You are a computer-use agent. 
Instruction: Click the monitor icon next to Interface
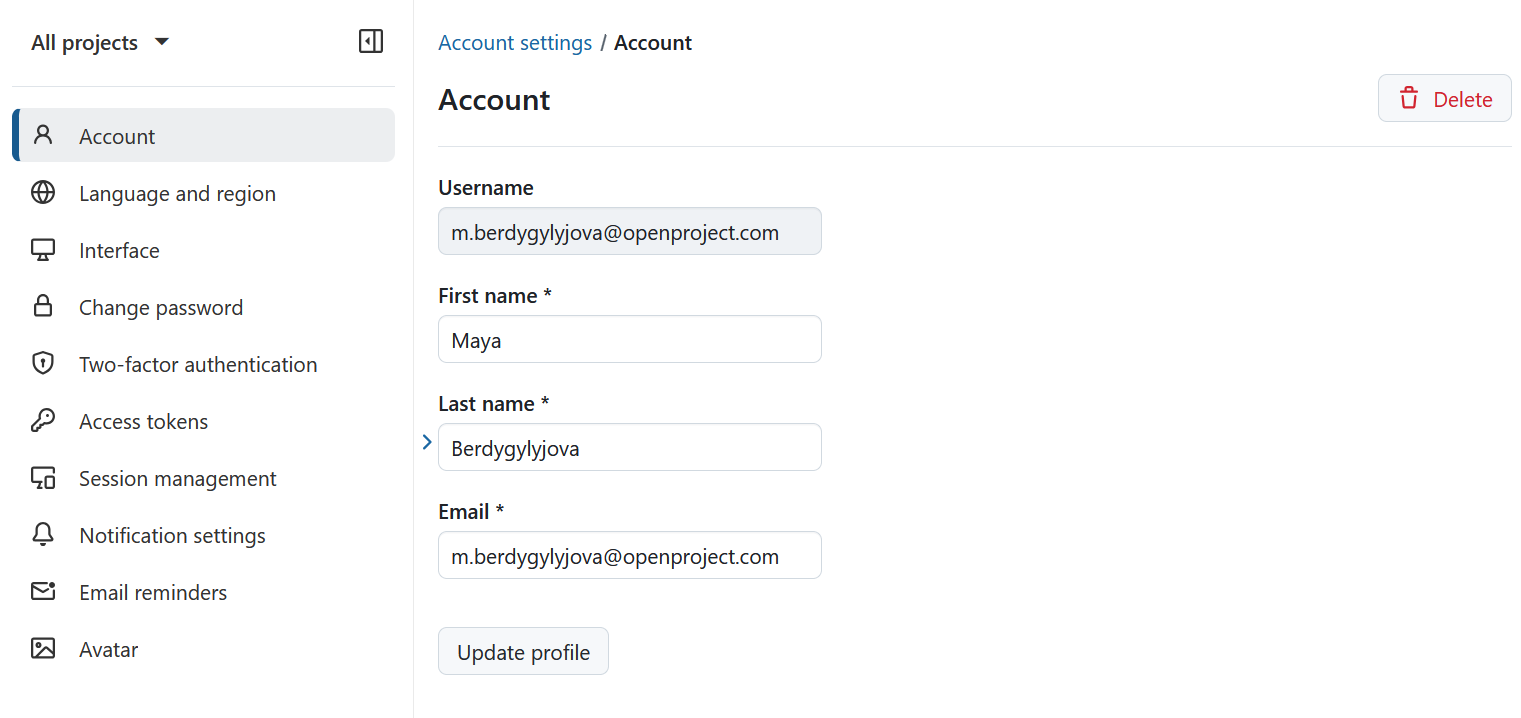pos(43,250)
